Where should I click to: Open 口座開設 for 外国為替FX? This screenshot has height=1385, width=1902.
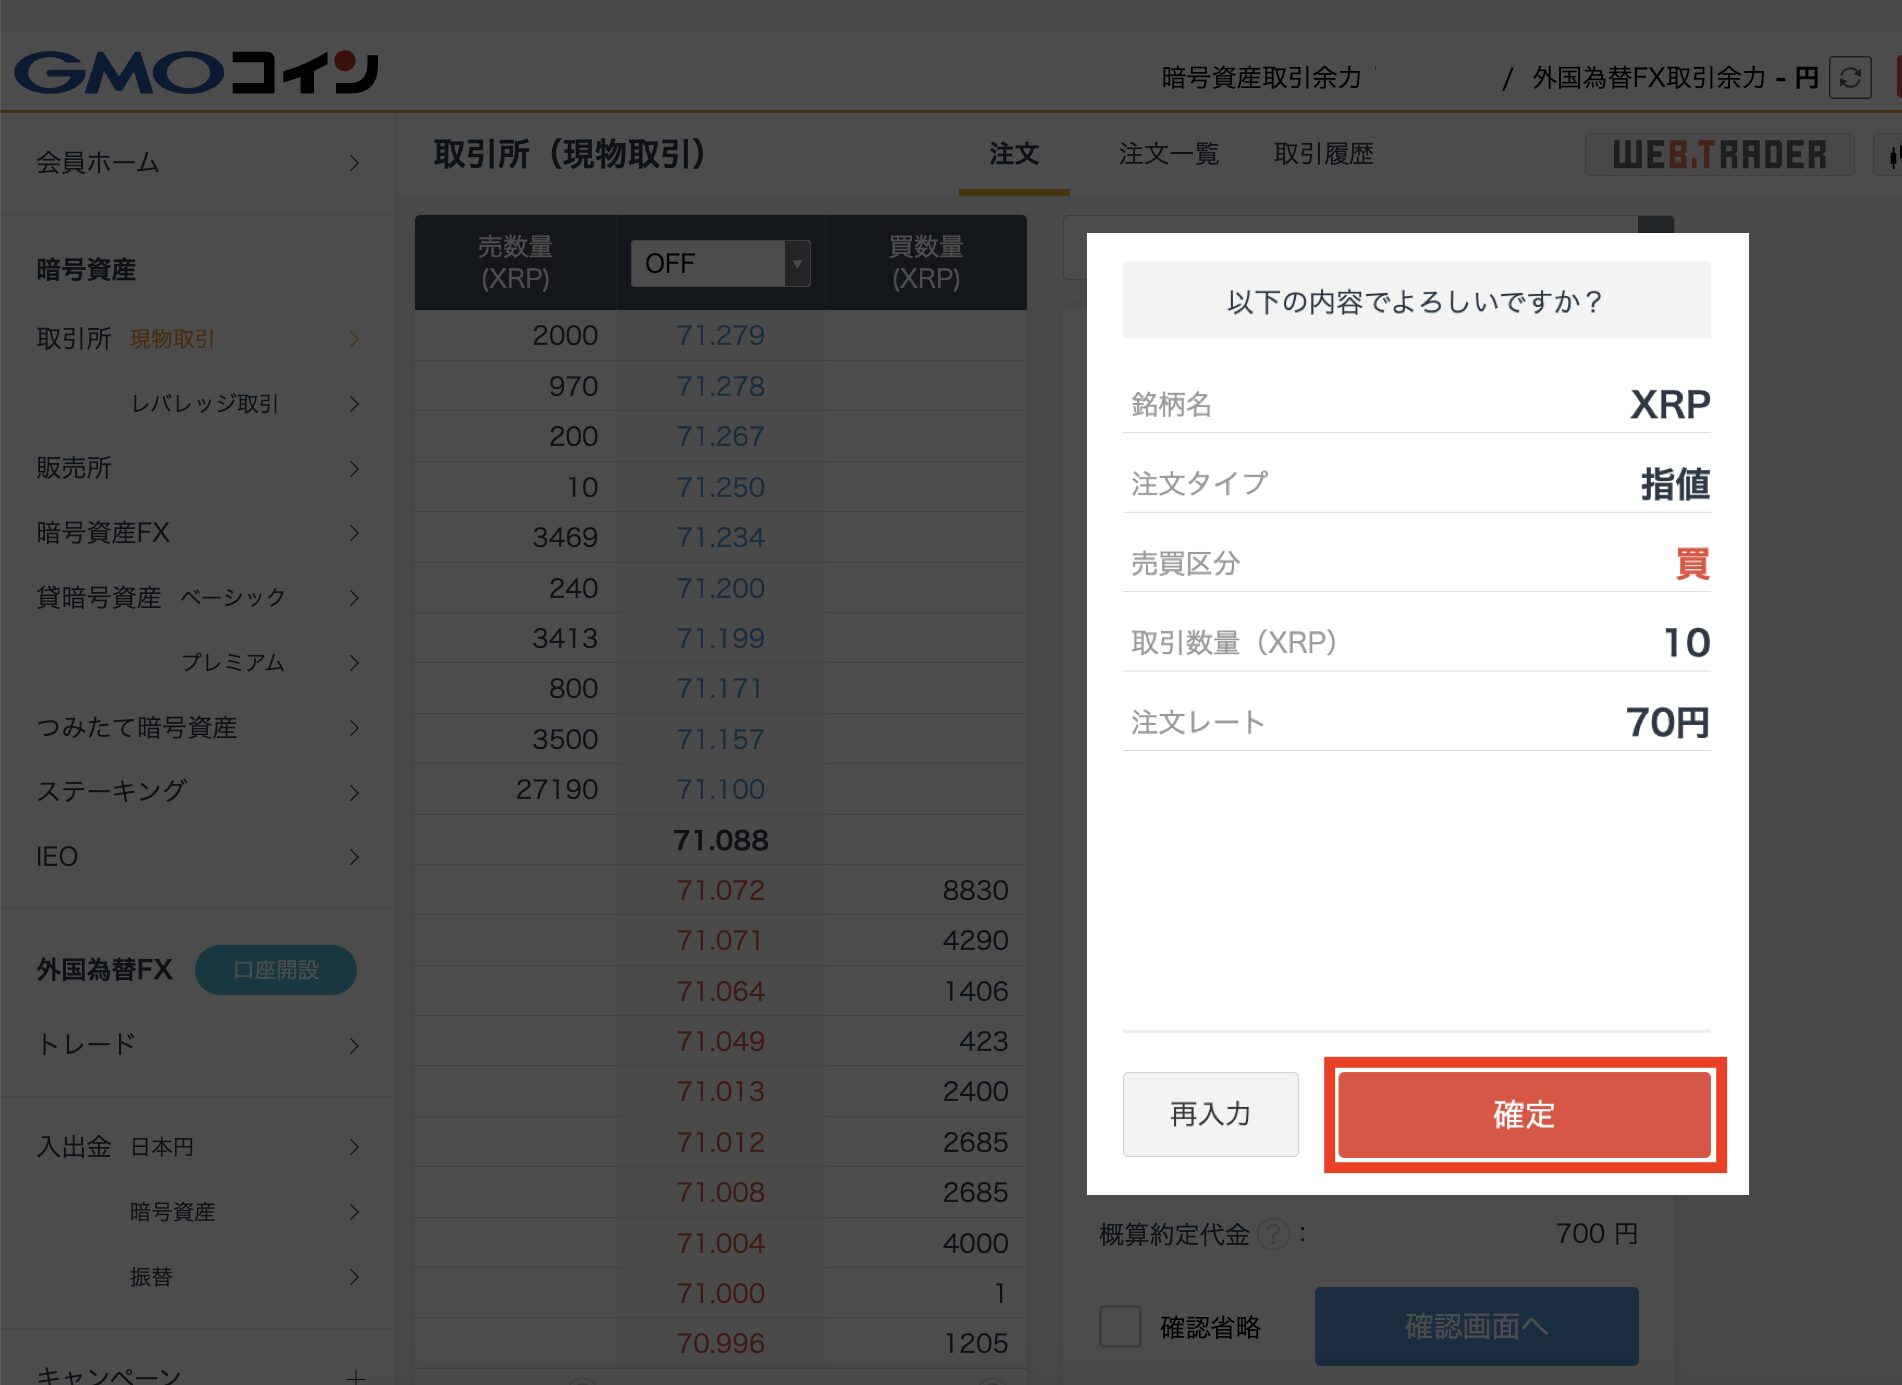pyautogui.click(x=276, y=969)
